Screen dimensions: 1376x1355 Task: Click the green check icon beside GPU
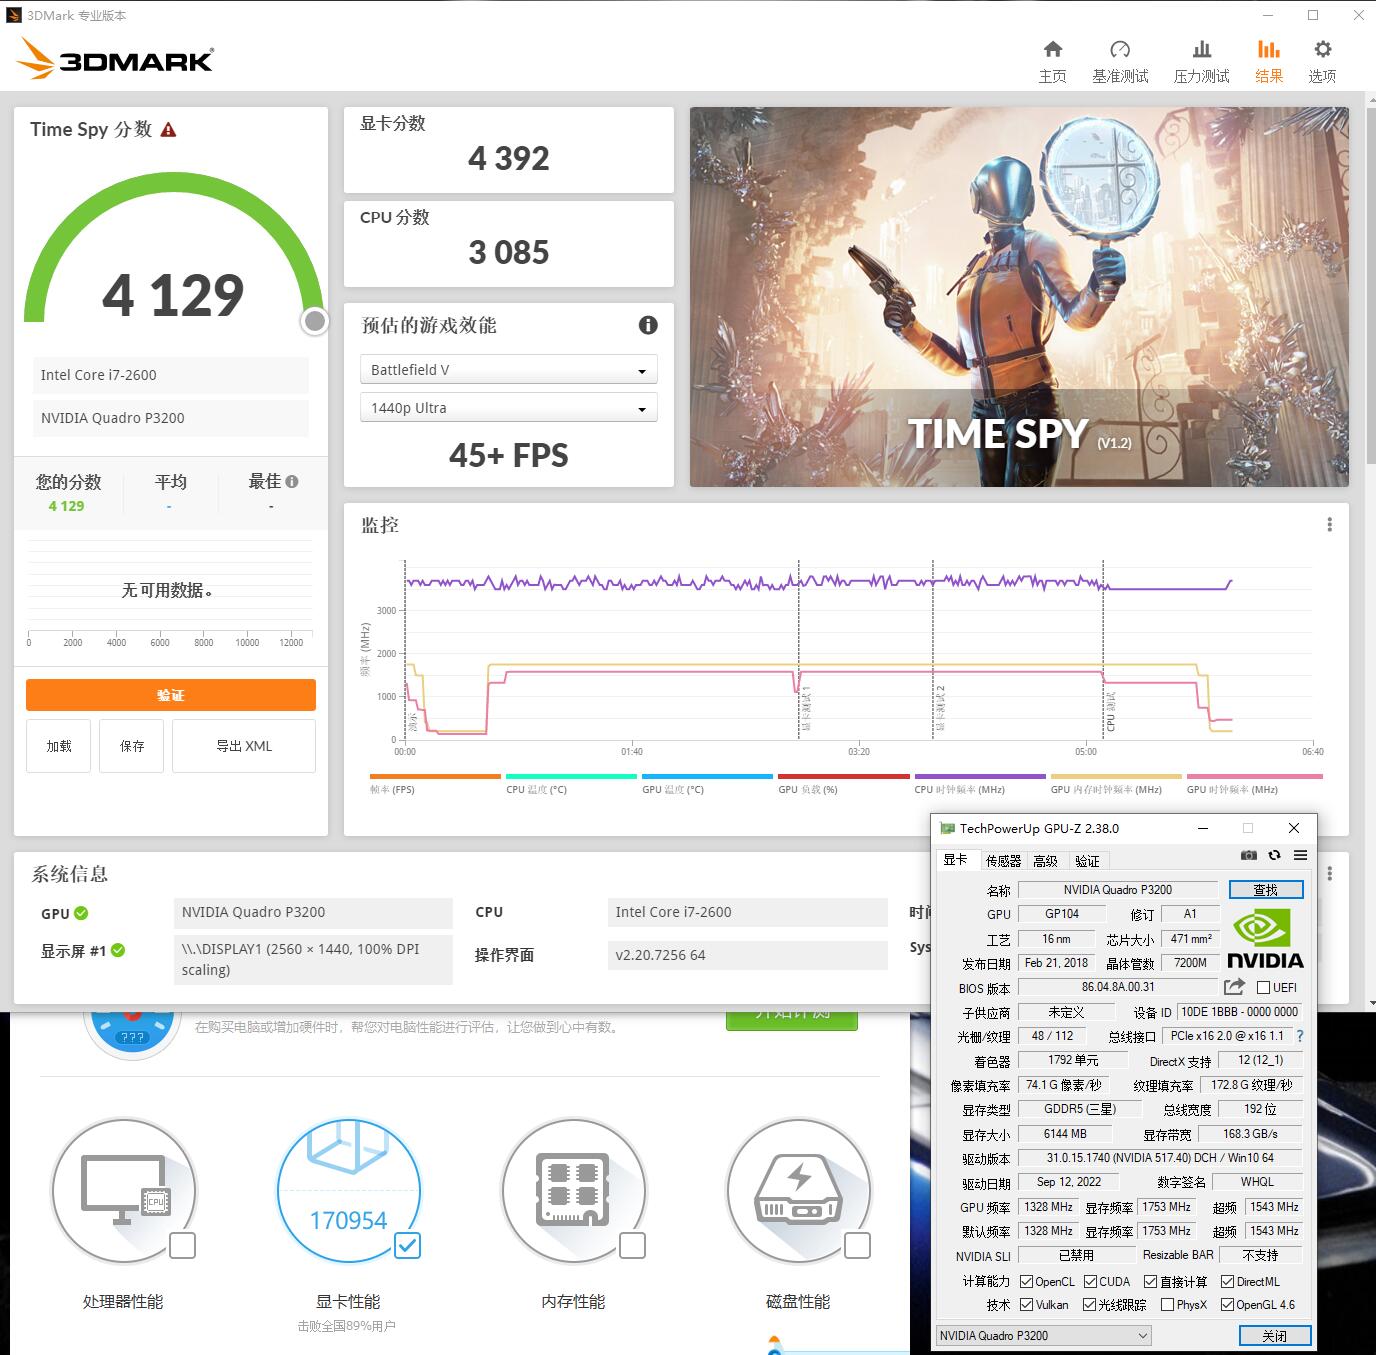pos(81,913)
